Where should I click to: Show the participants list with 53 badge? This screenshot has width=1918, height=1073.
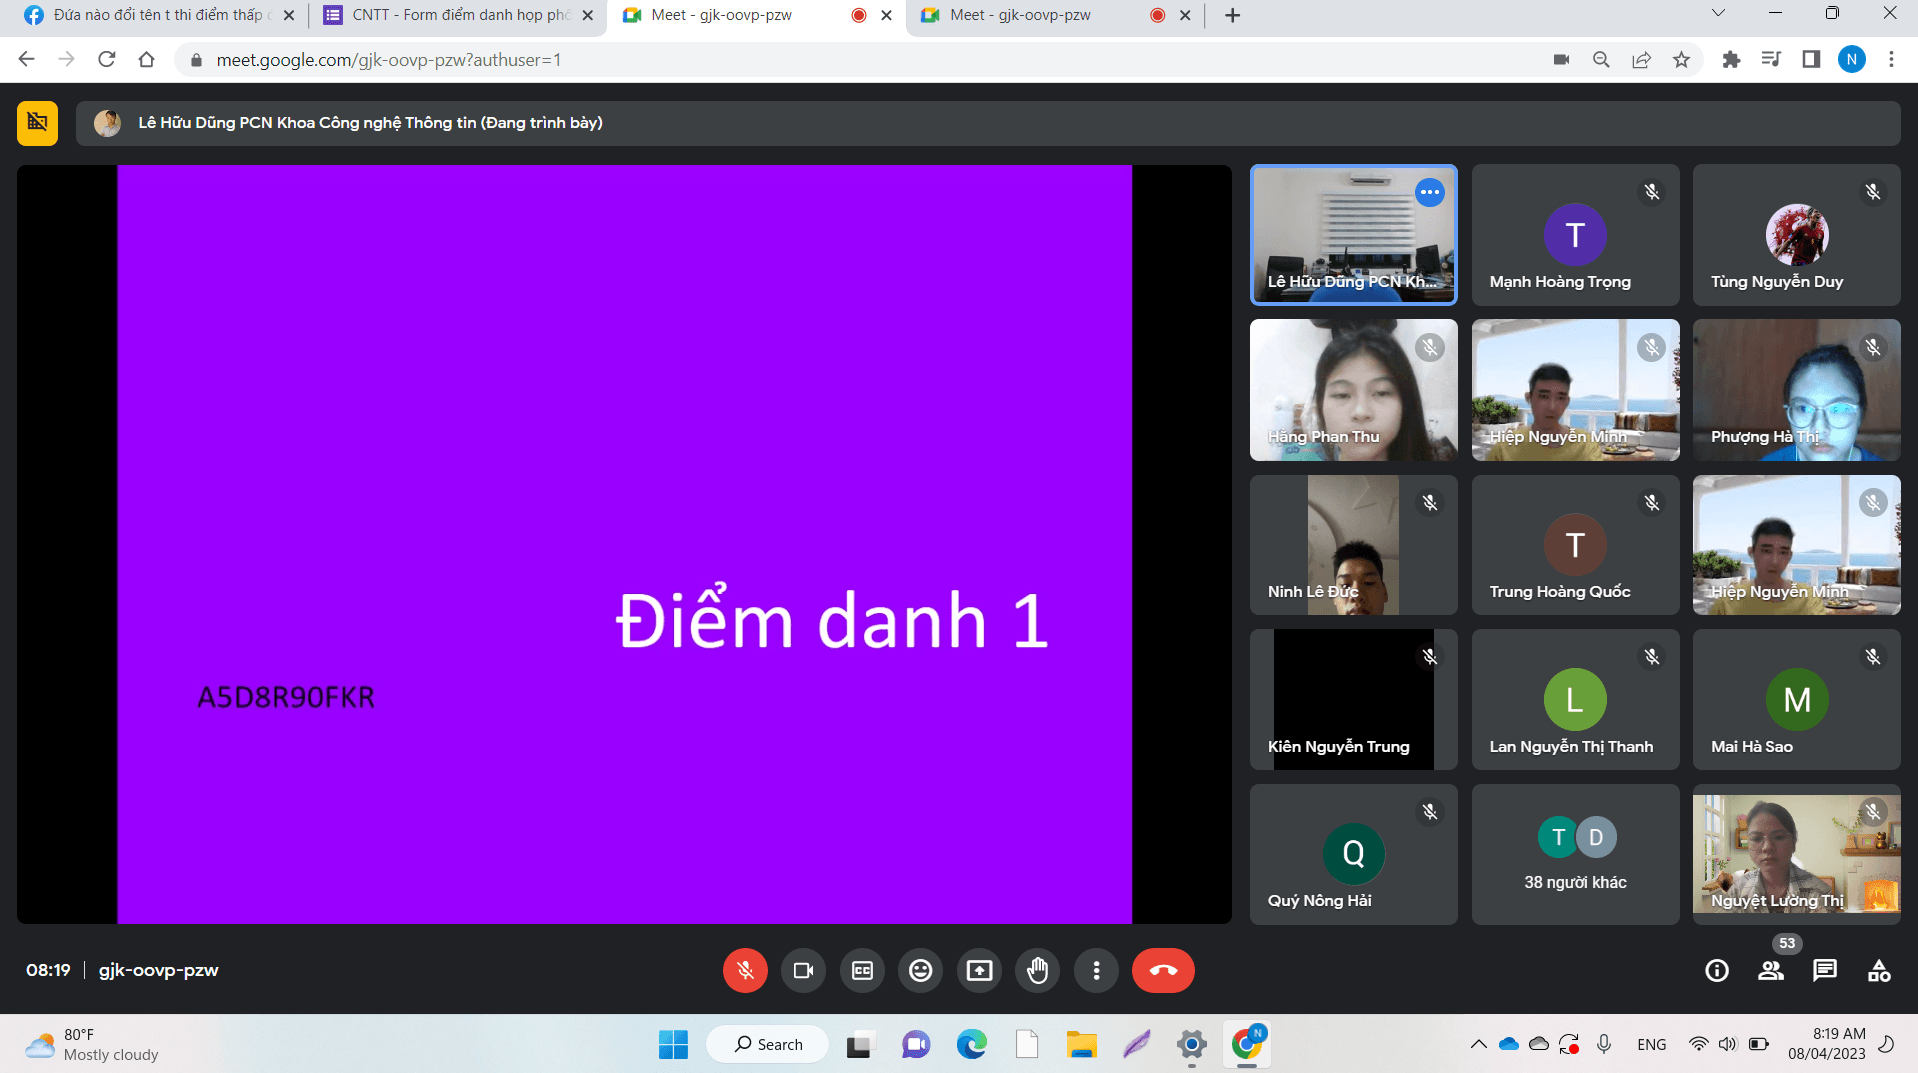[x=1771, y=970]
